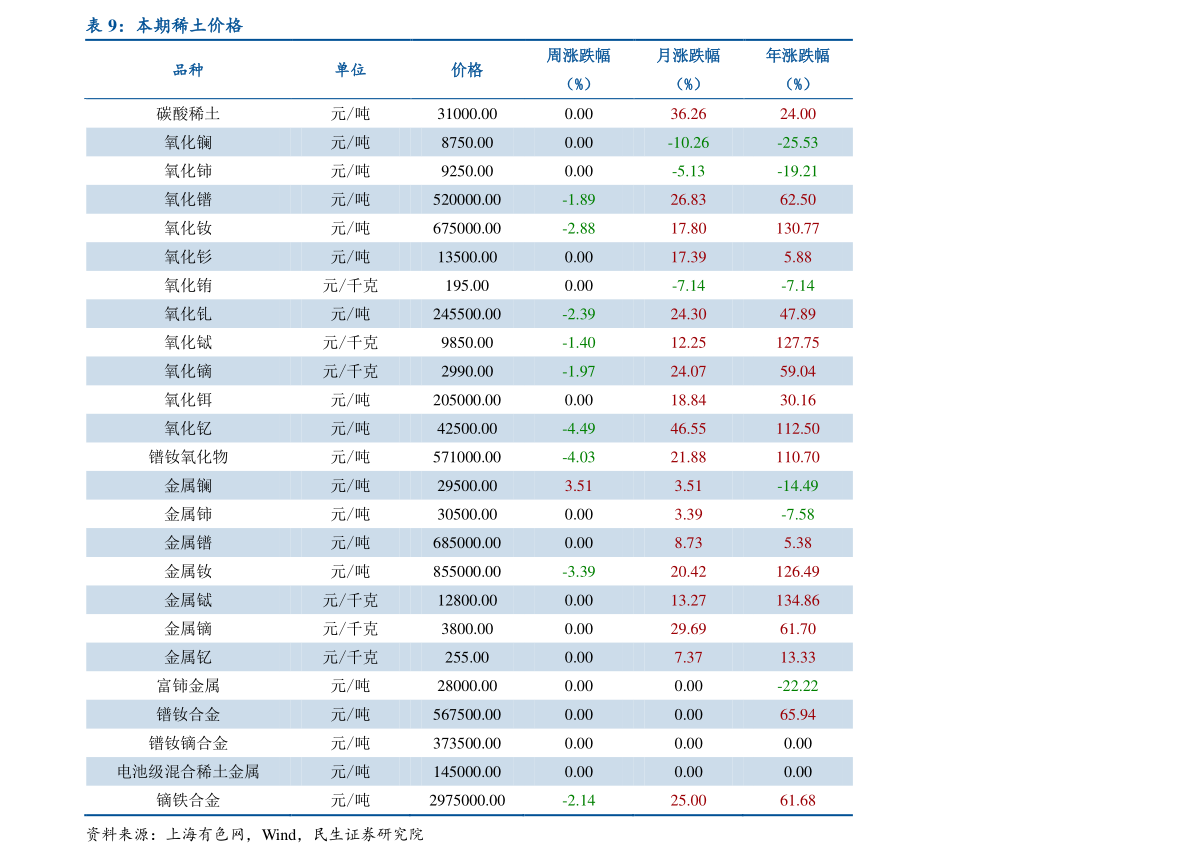
Task: Click the red value 130.77 for 氧化钕
Action: (796, 228)
